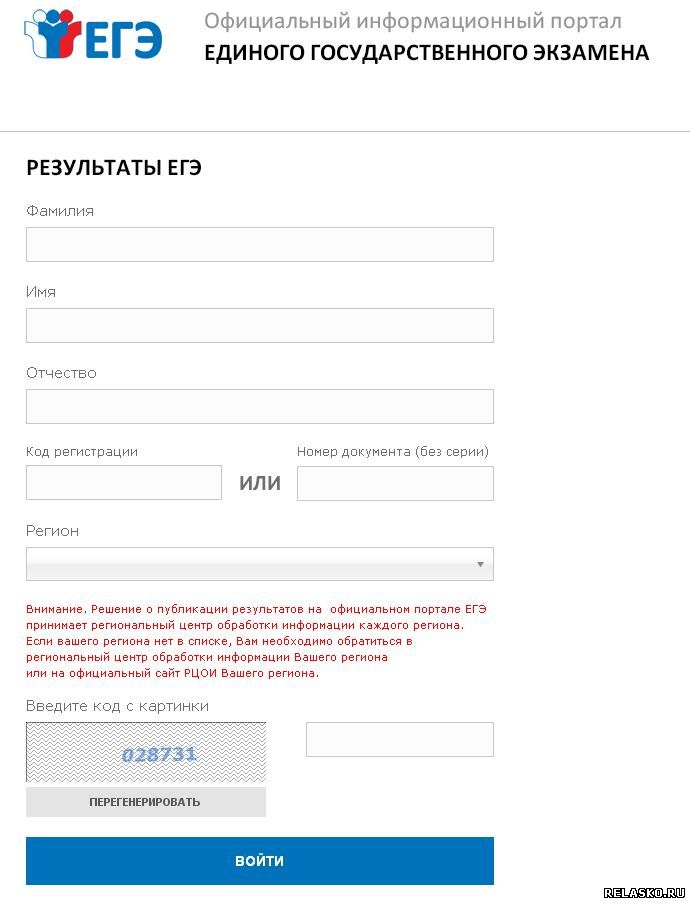The height and width of the screenshot is (903, 690).
Task: Click the Отчество input box
Action: (x=259, y=406)
